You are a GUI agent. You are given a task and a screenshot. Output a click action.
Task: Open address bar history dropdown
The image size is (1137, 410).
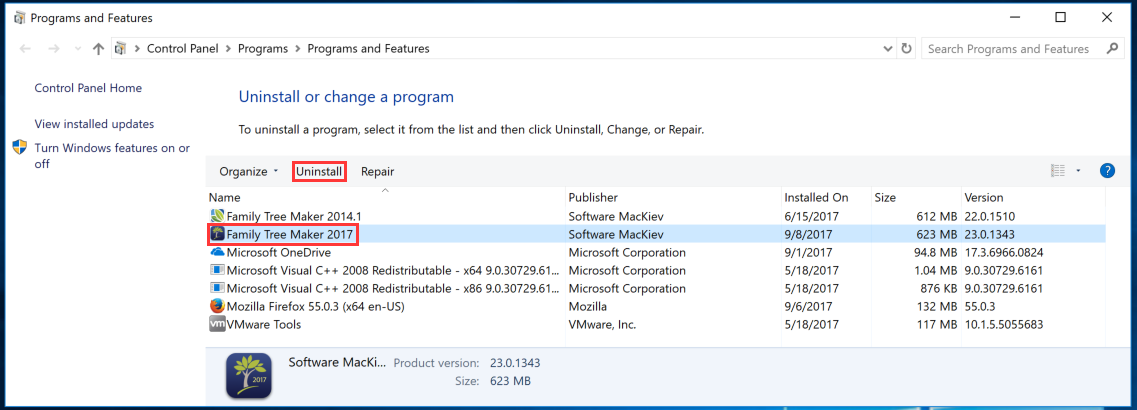[888, 49]
